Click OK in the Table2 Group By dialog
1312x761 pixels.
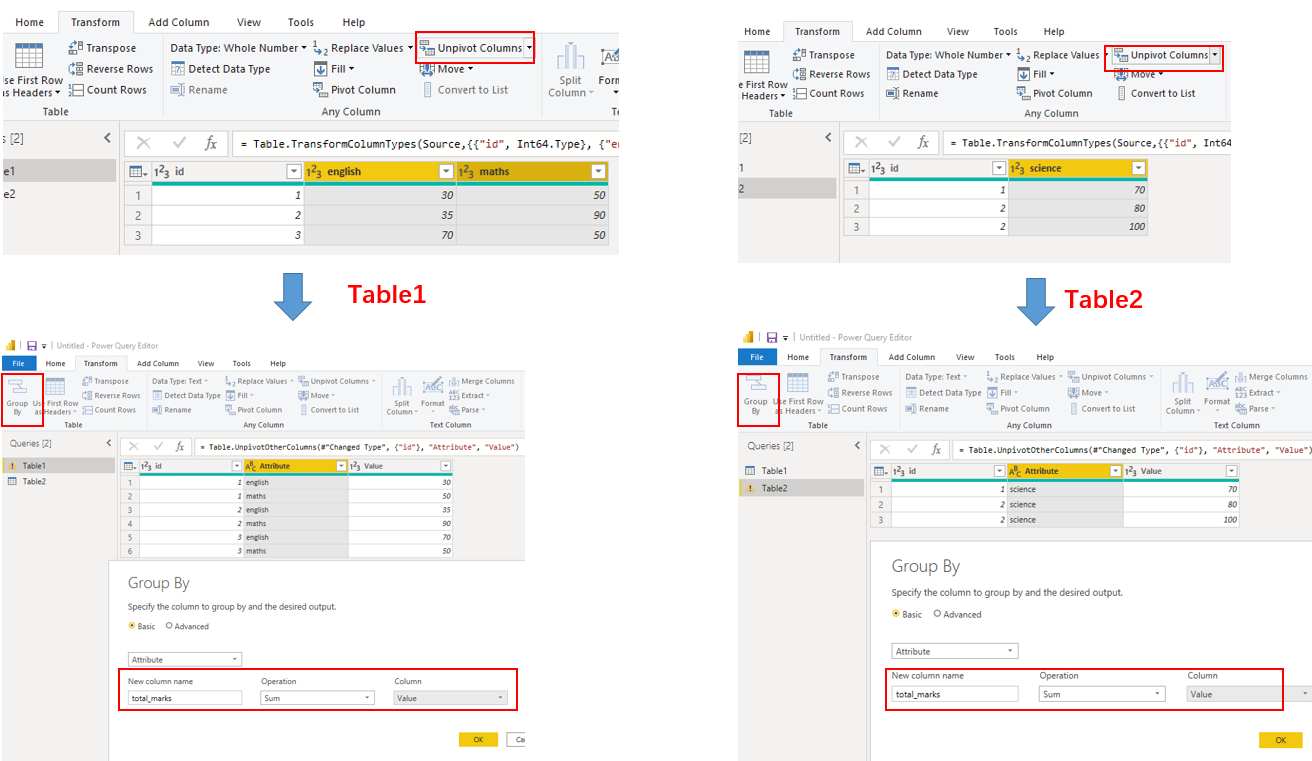[x=1281, y=740]
